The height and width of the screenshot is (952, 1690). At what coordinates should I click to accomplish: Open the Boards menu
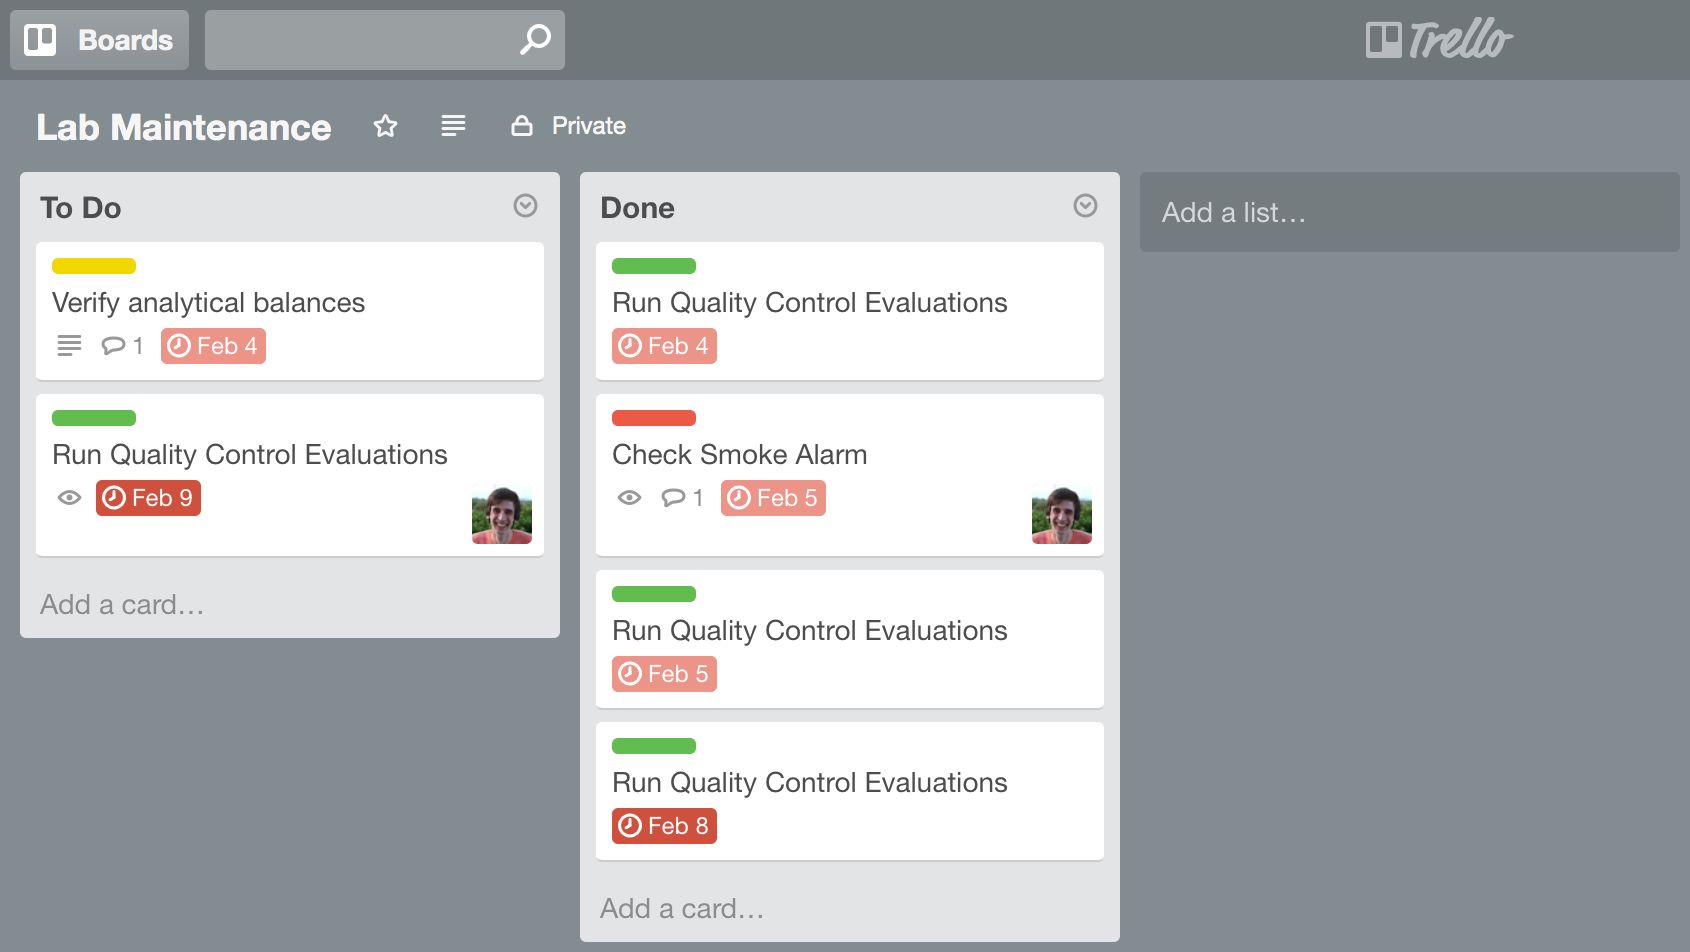pyautogui.click(x=99, y=40)
